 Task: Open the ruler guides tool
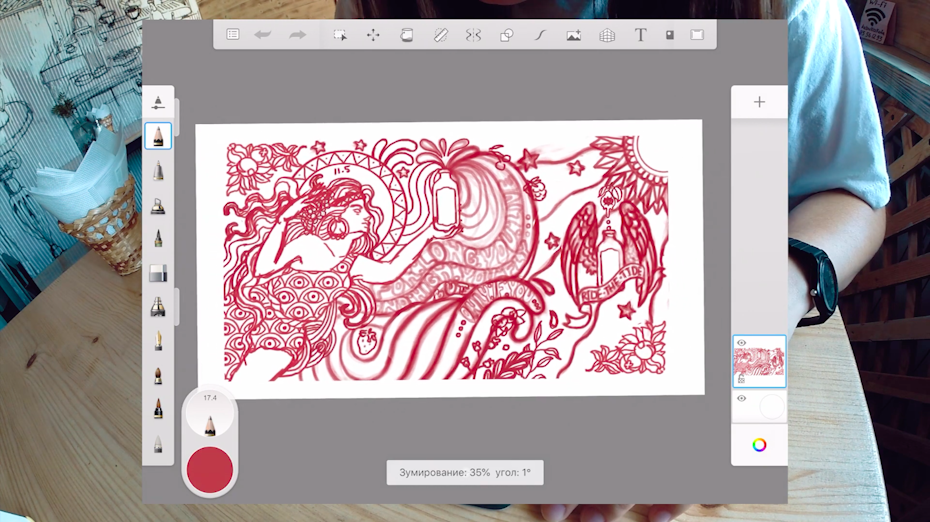pyautogui.click(x=440, y=35)
